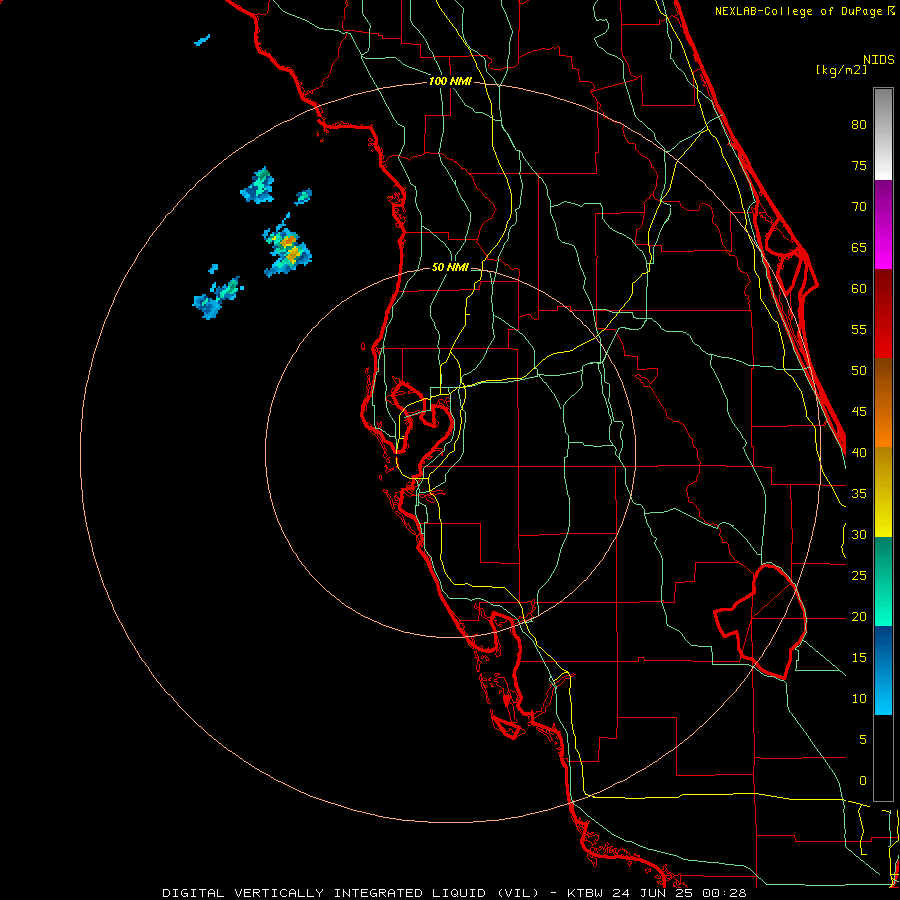
Task: Click the 70 value on the VIL scale
Action: click(x=859, y=207)
